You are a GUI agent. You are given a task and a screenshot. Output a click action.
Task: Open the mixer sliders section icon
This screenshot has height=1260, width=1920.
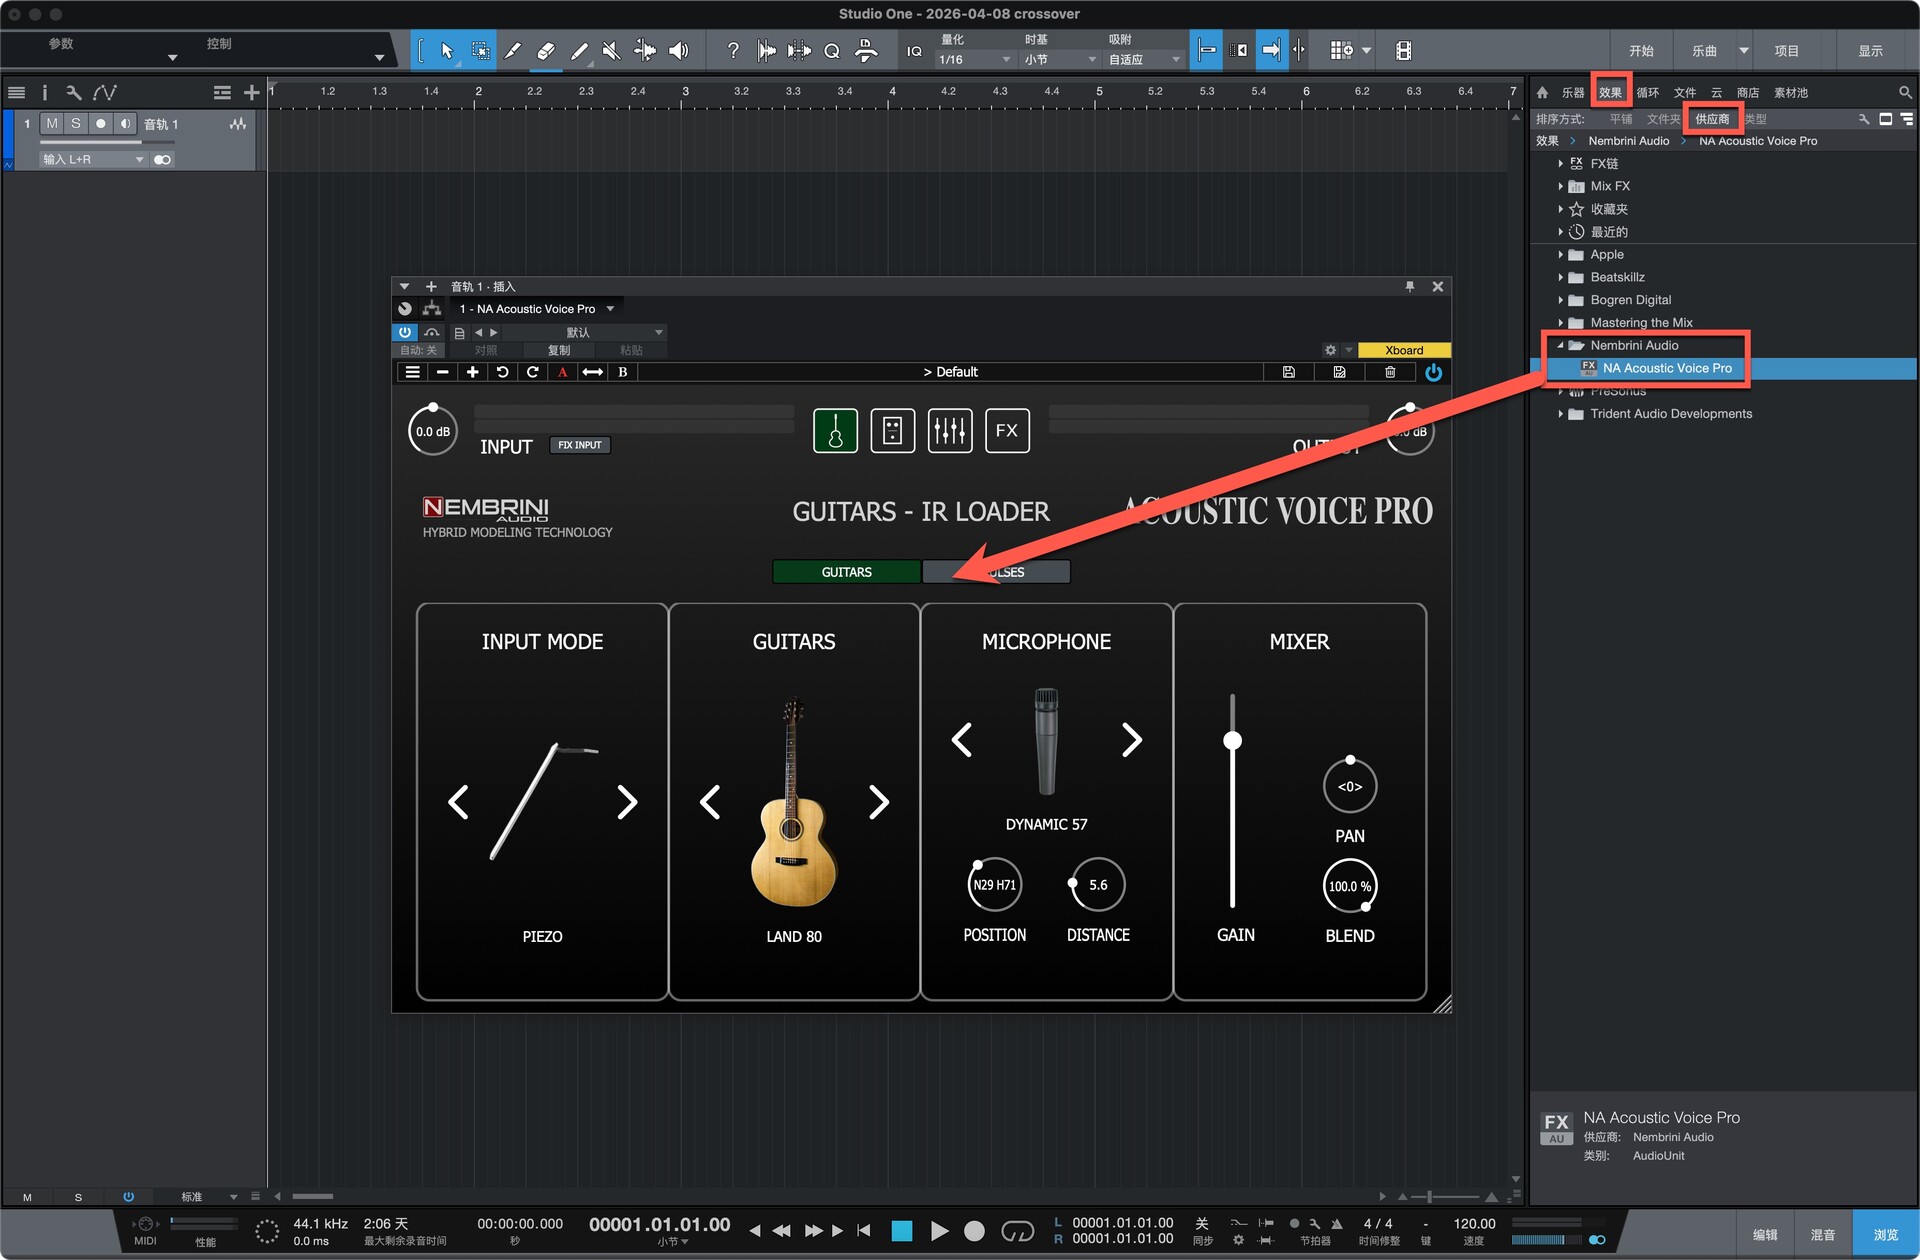click(949, 431)
